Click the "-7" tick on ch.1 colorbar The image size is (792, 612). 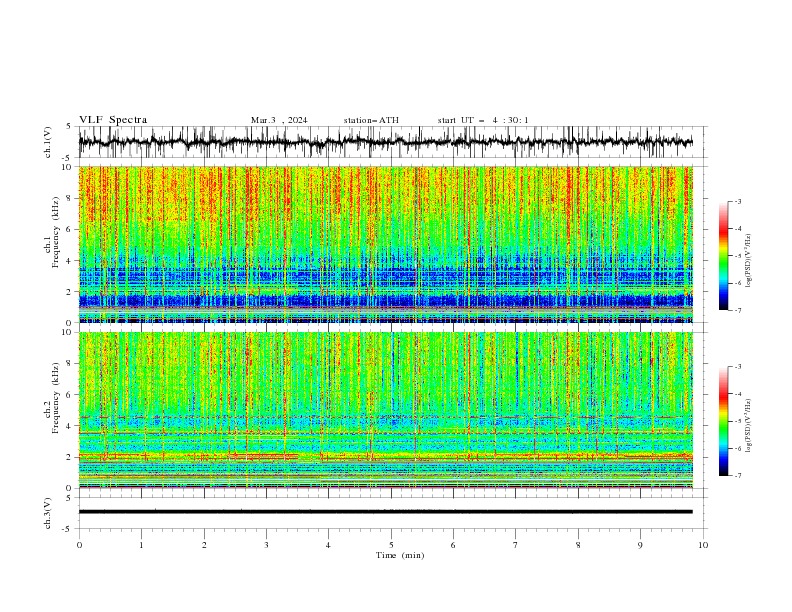[x=737, y=310]
